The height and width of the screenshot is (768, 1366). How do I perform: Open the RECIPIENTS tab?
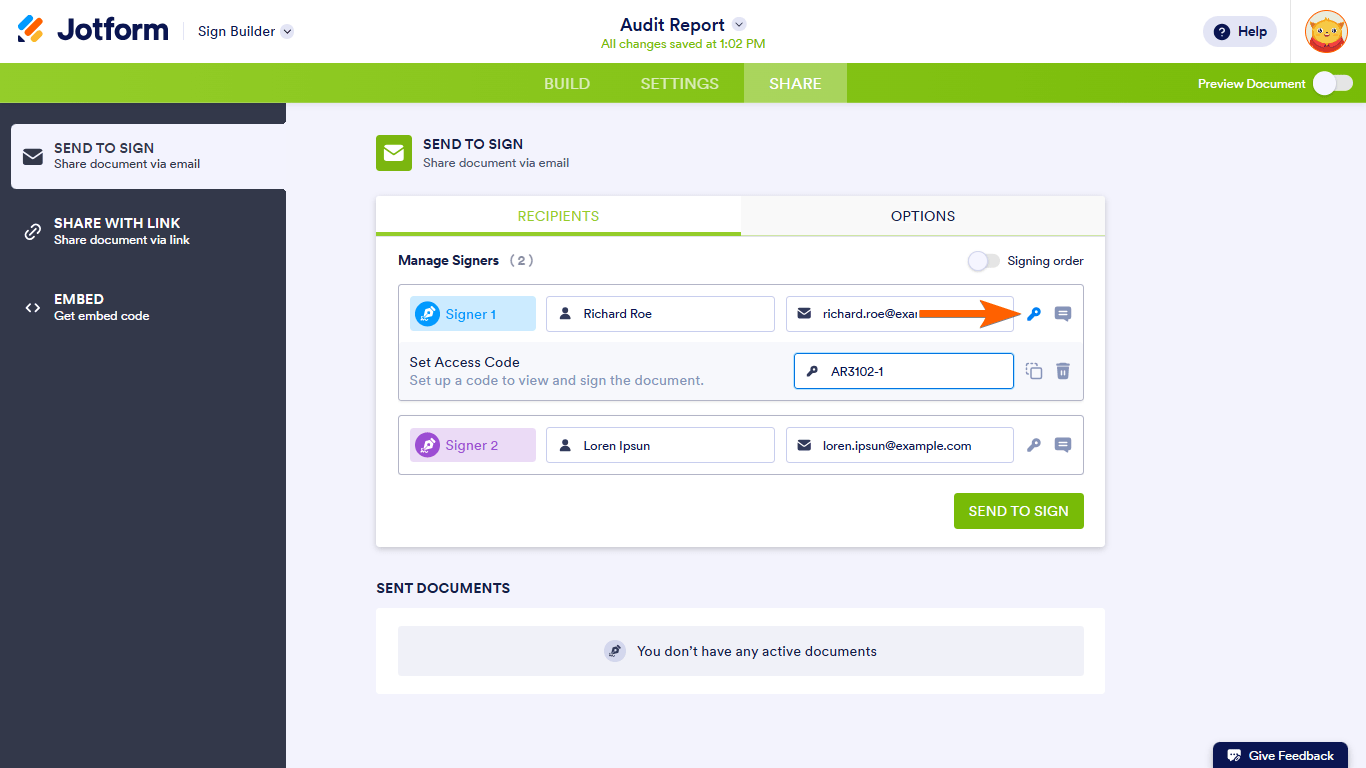click(558, 216)
